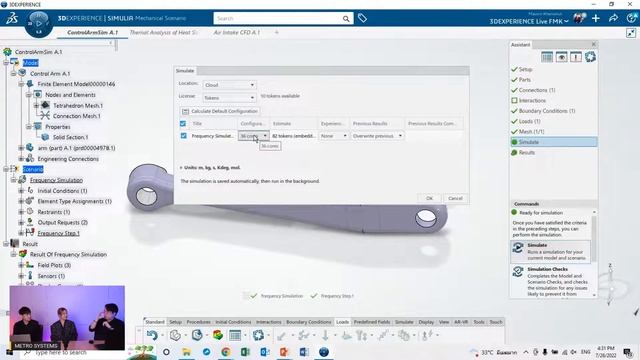Image resolution: width=640 pixels, height=360 pixels.
Task: Click the downward force arrow icon in the toolbar
Action: 325,335
